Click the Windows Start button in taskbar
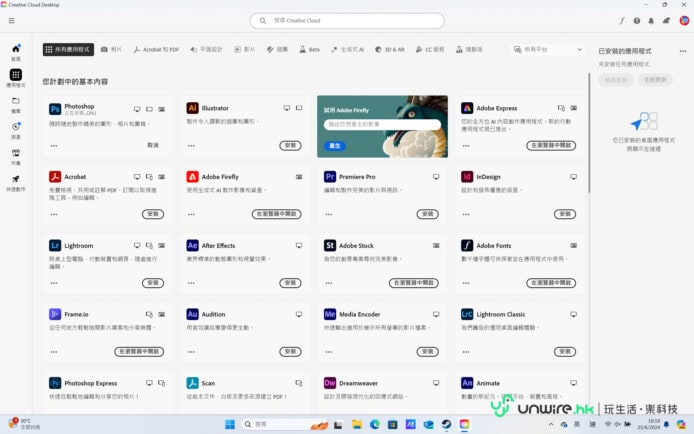This screenshot has height=434, width=694. [x=230, y=423]
